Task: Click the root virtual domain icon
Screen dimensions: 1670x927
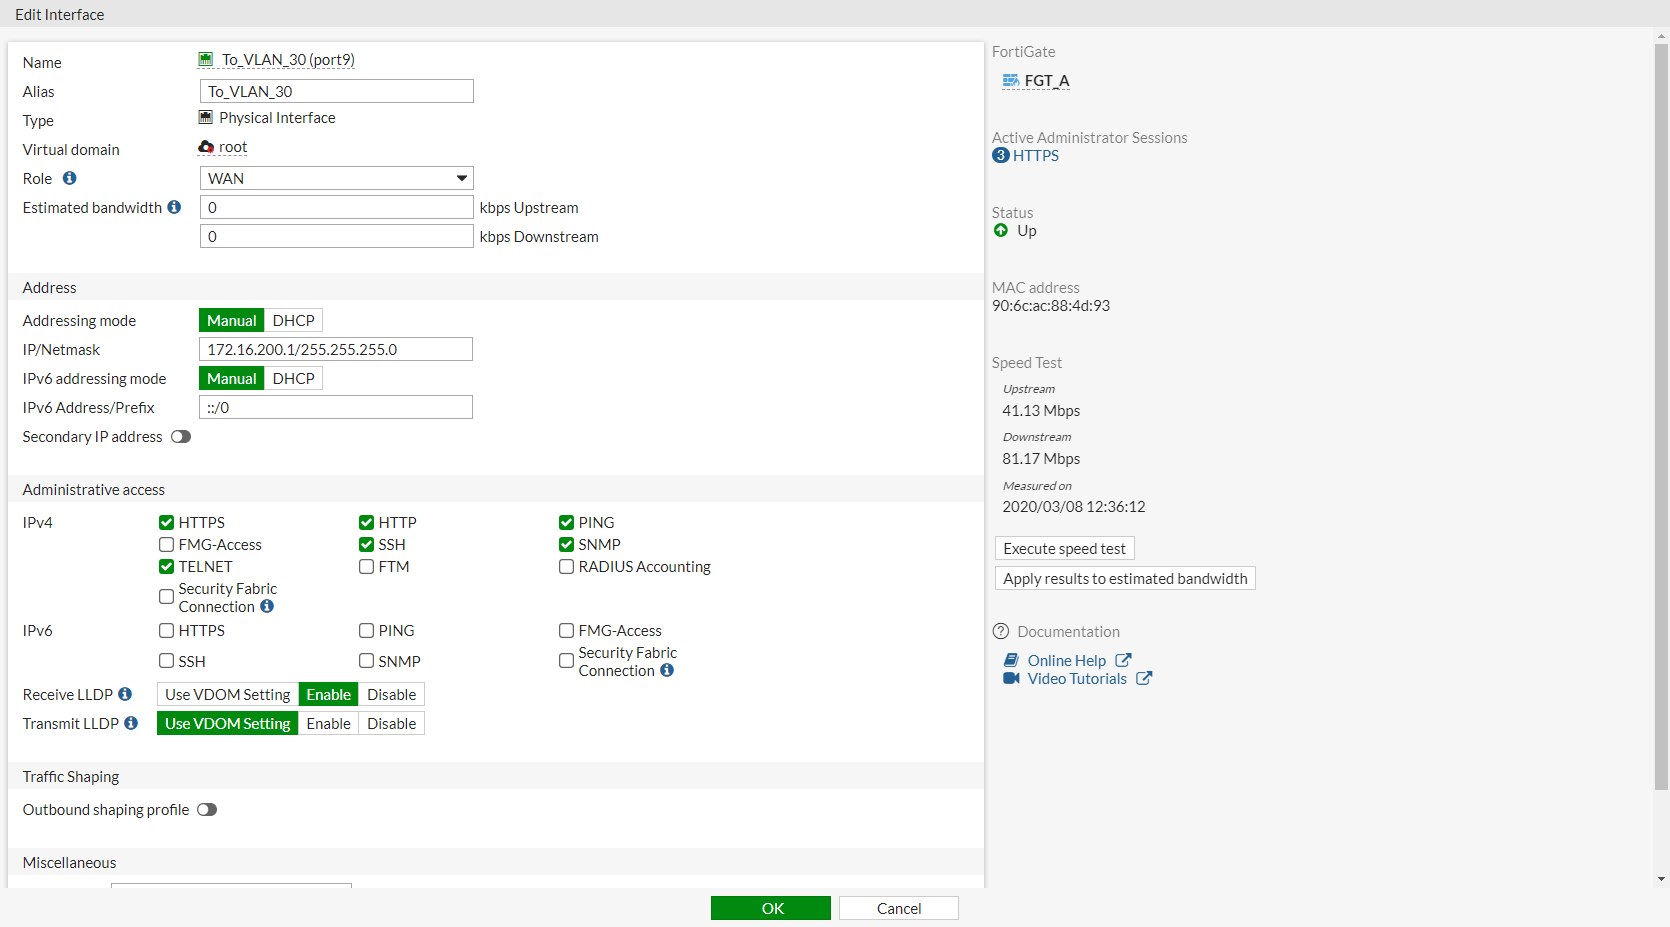Action: [206, 147]
